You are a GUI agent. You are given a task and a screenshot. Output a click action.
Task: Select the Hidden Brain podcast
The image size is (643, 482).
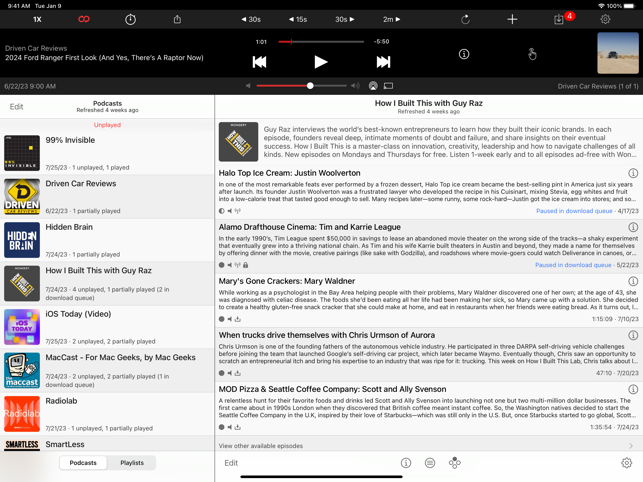[107, 240]
